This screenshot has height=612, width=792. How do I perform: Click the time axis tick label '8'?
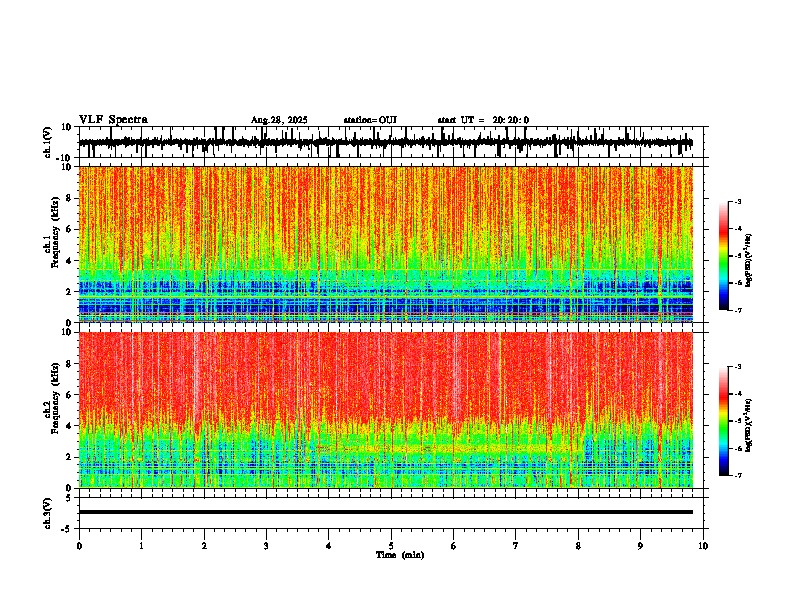(x=578, y=546)
